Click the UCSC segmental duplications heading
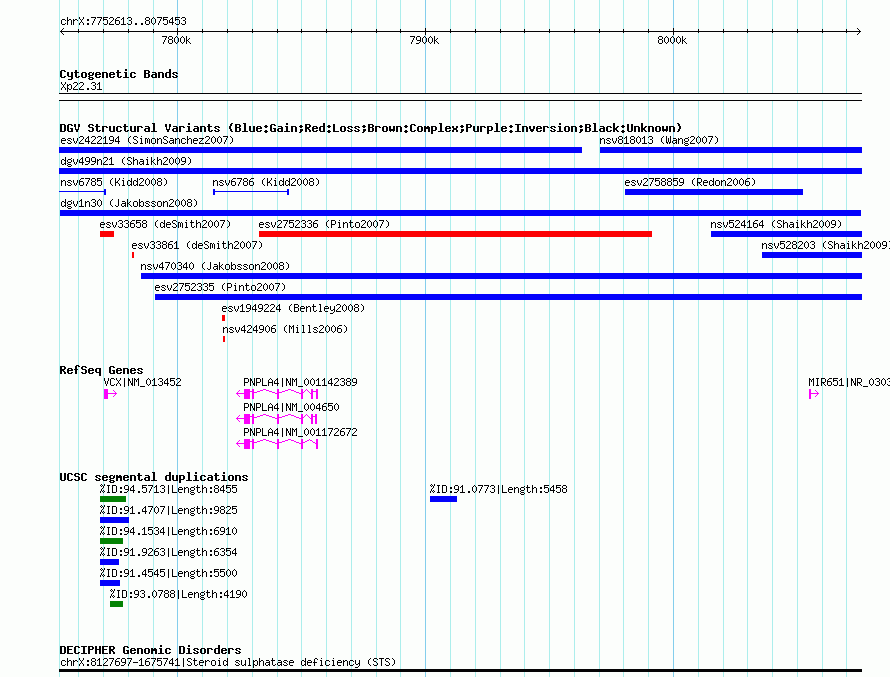Image resolution: width=890 pixels, height=677 pixels. pos(154,477)
